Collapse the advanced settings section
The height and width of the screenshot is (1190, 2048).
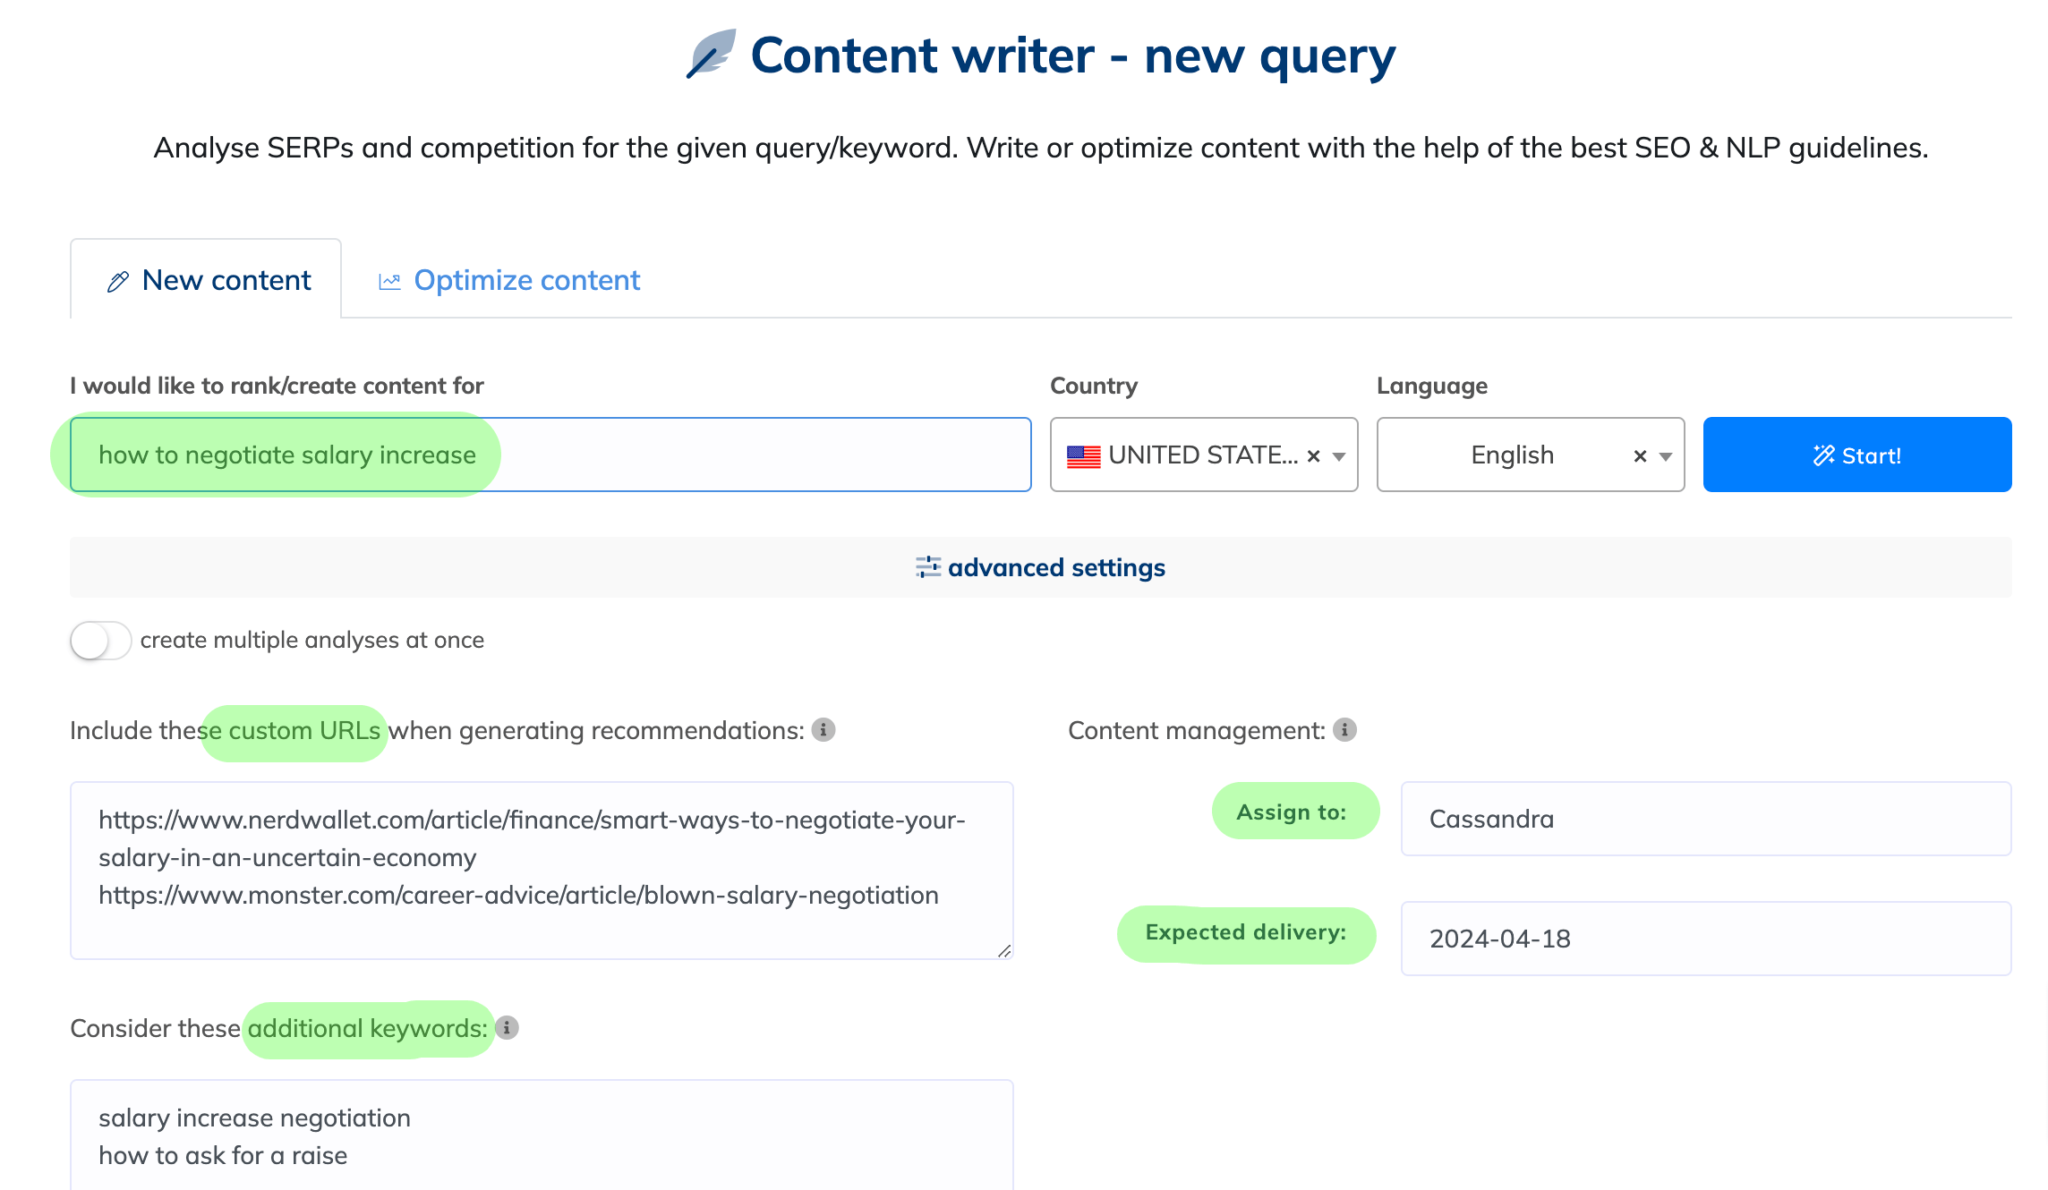click(x=1056, y=567)
